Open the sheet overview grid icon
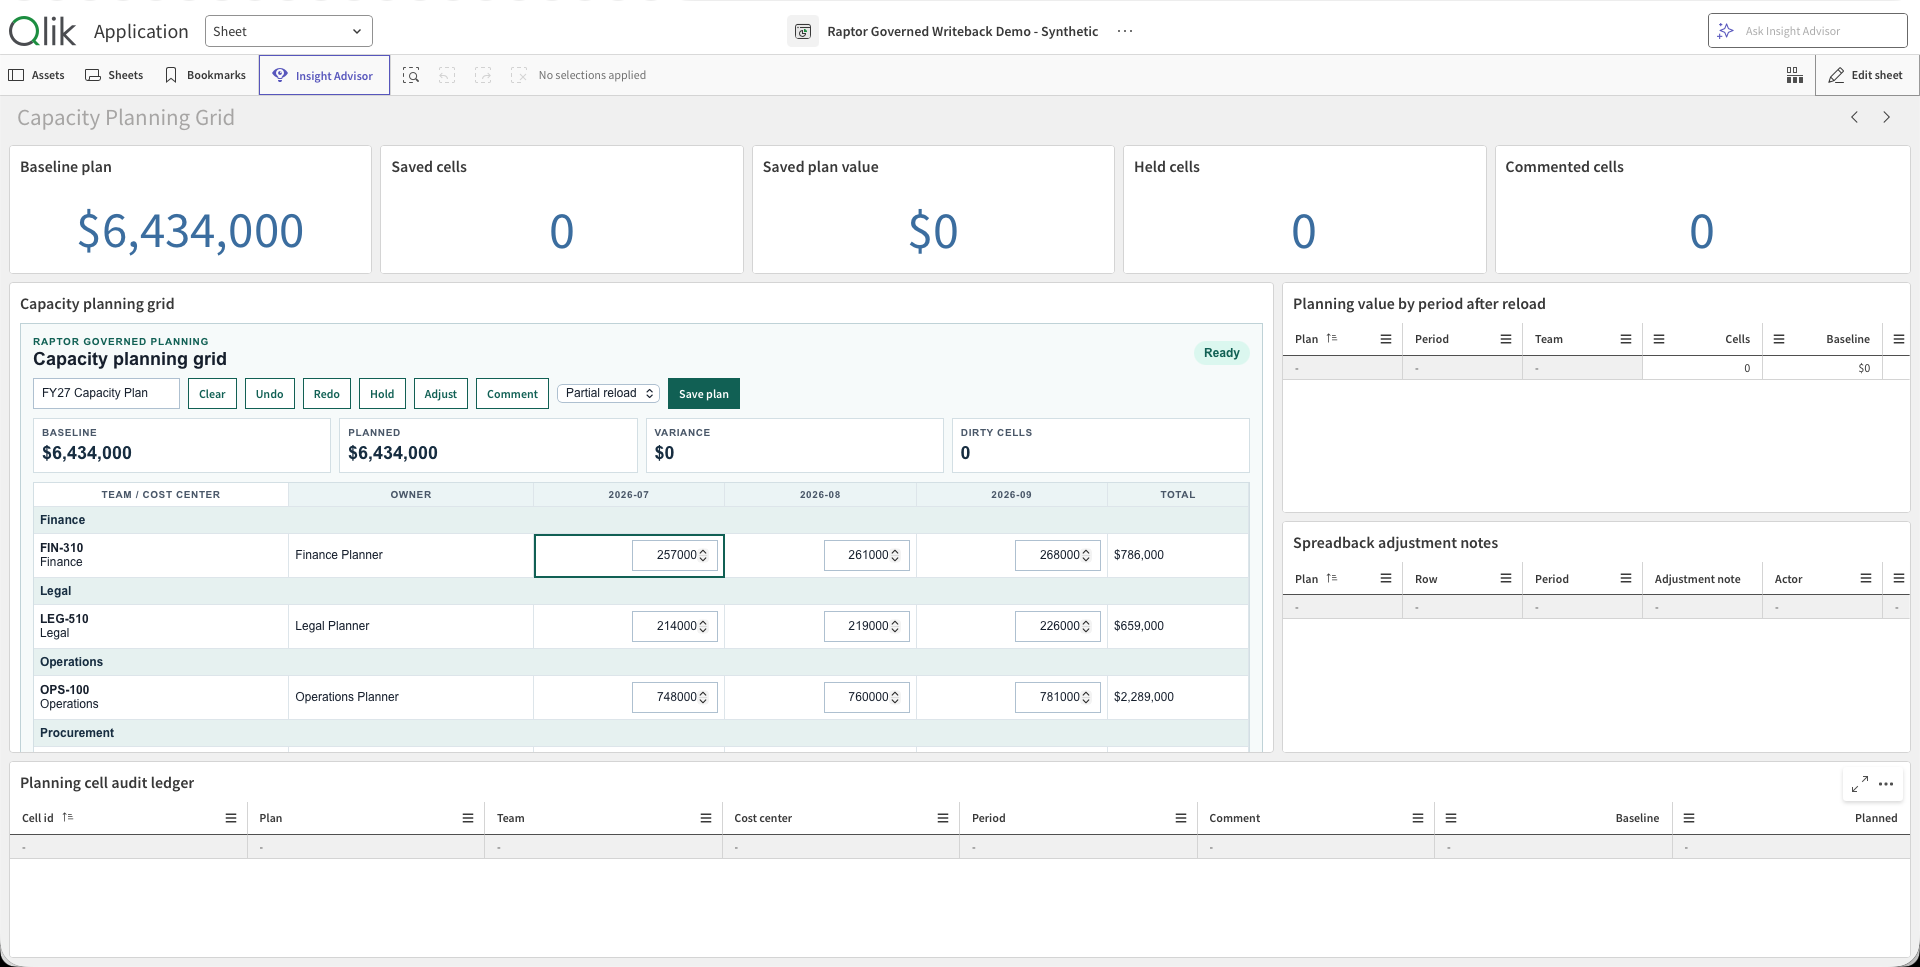This screenshot has width=1920, height=967. pos(1795,75)
